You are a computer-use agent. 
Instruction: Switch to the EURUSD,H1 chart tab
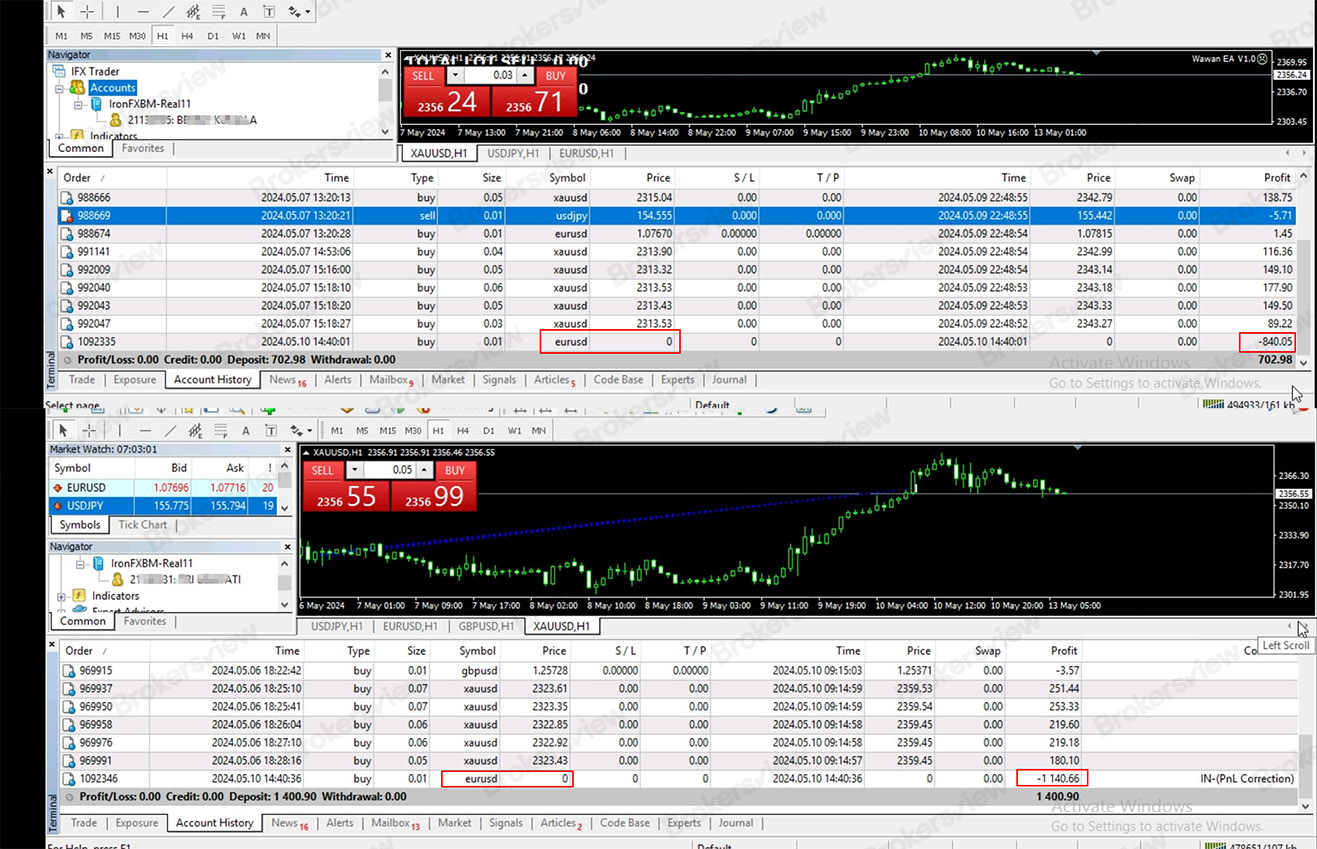(x=587, y=153)
